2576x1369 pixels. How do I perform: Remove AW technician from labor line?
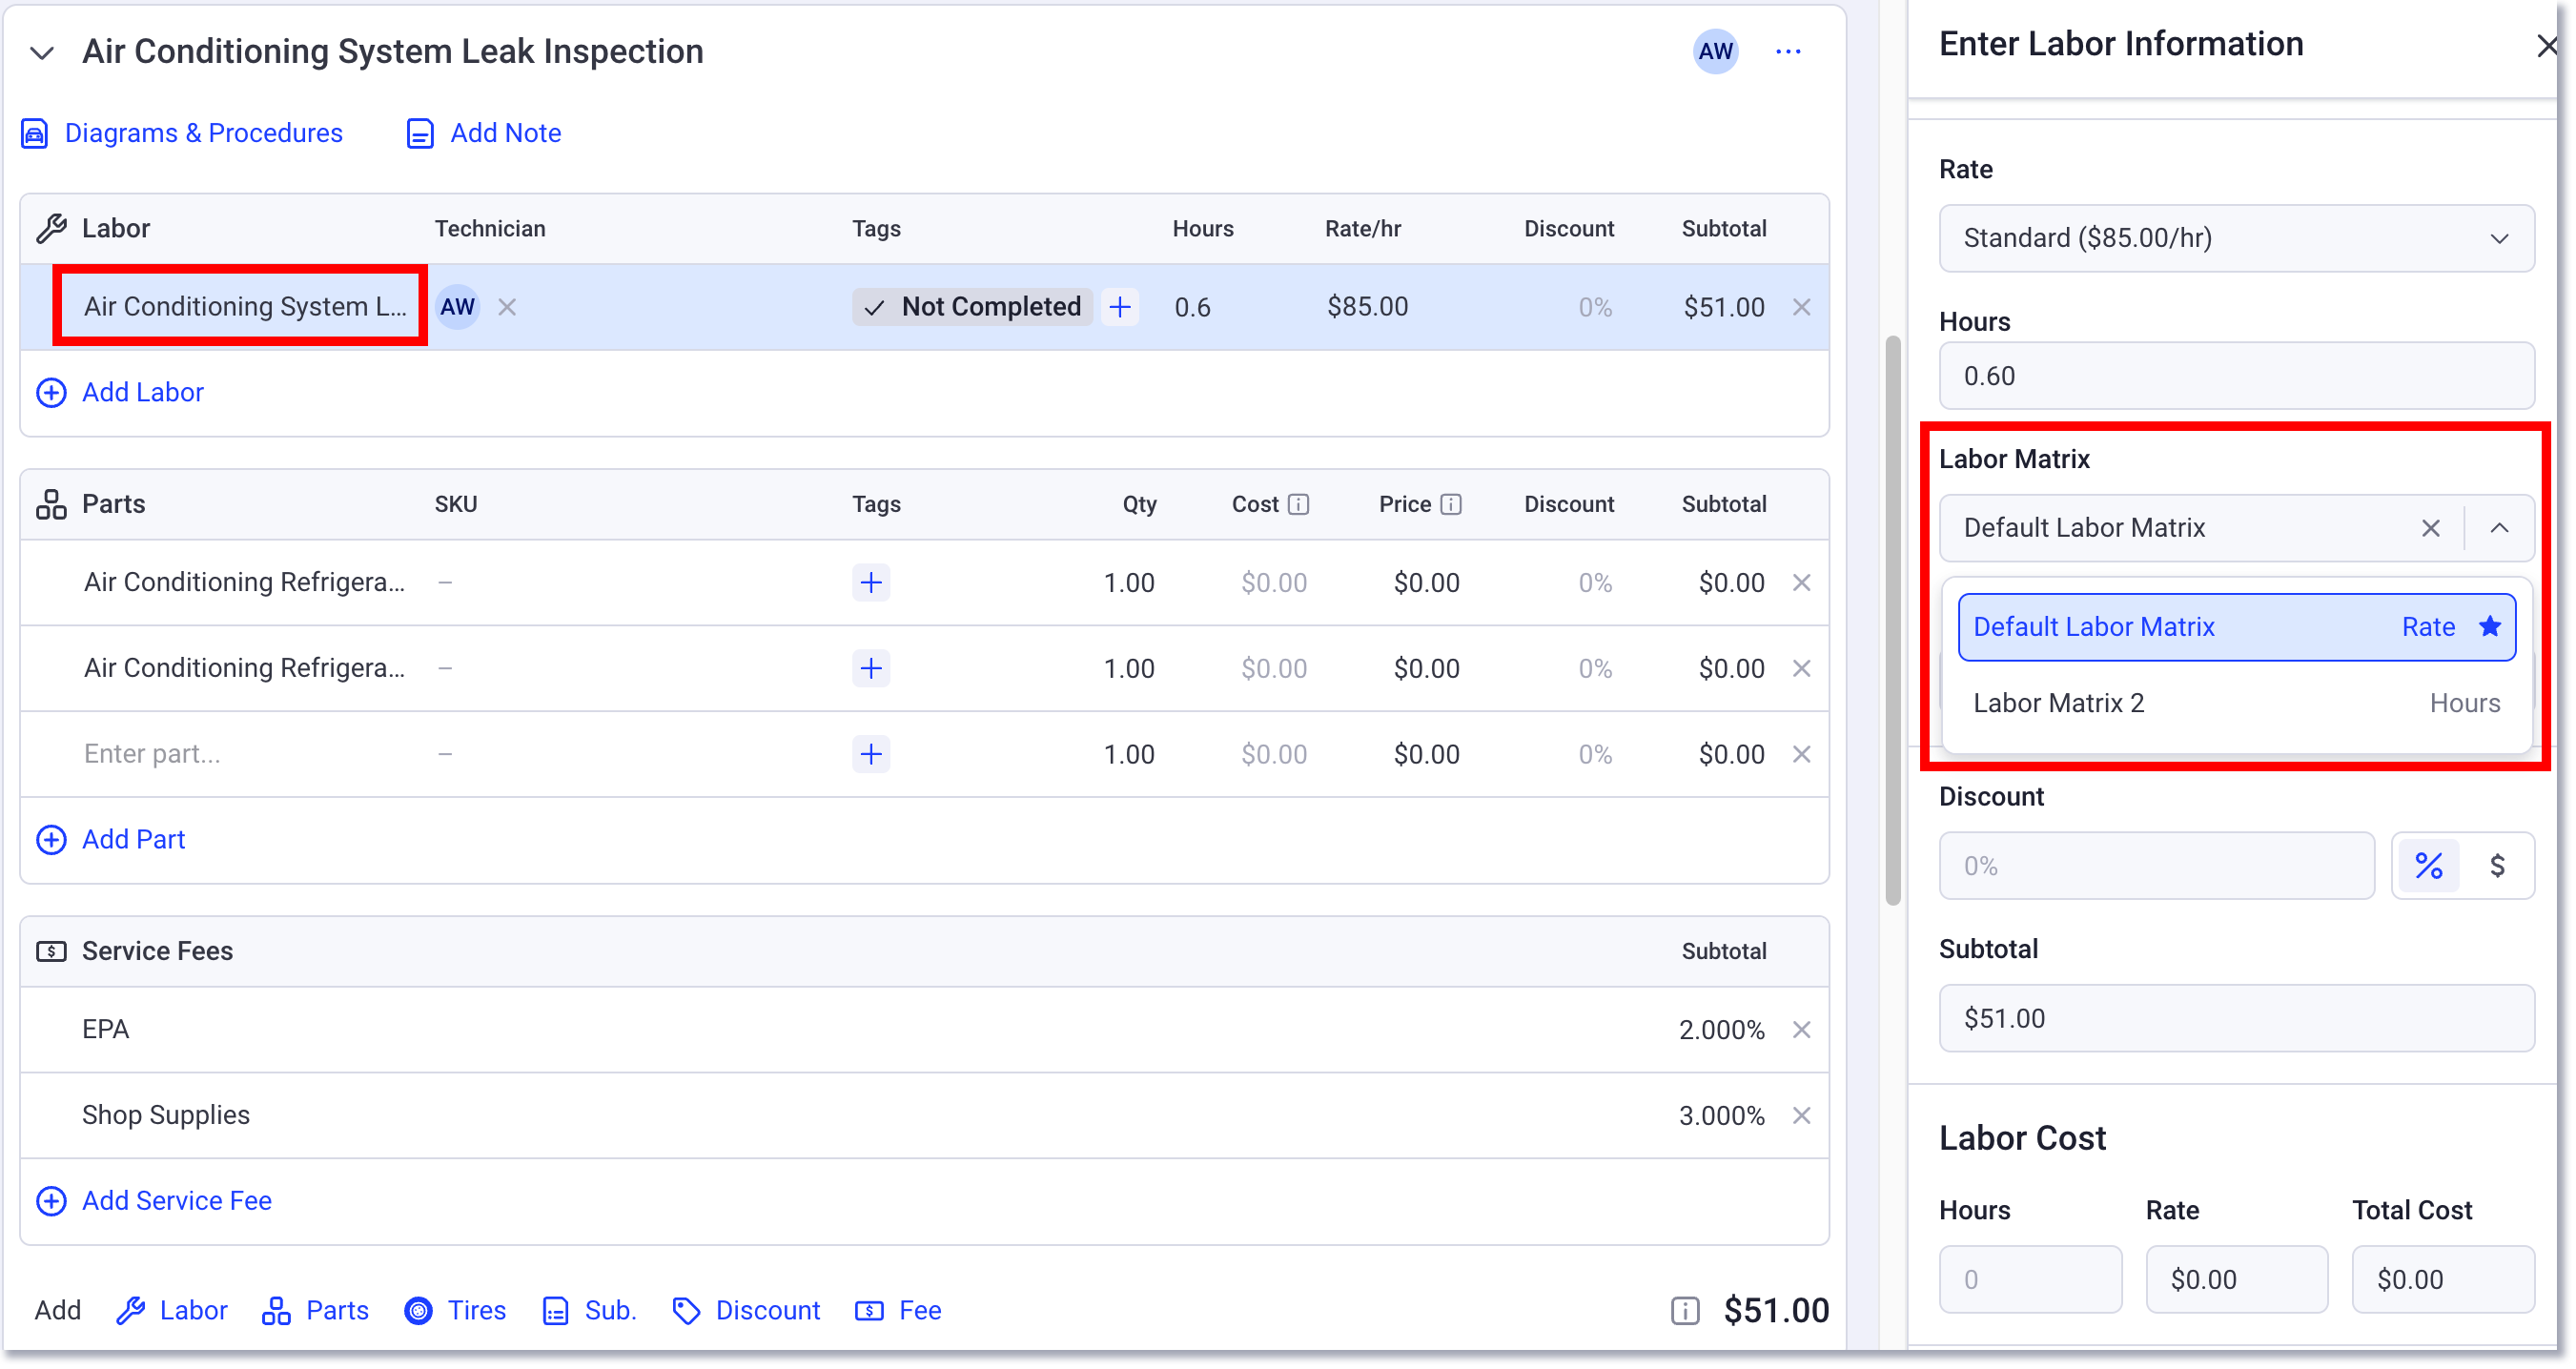click(x=507, y=307)
